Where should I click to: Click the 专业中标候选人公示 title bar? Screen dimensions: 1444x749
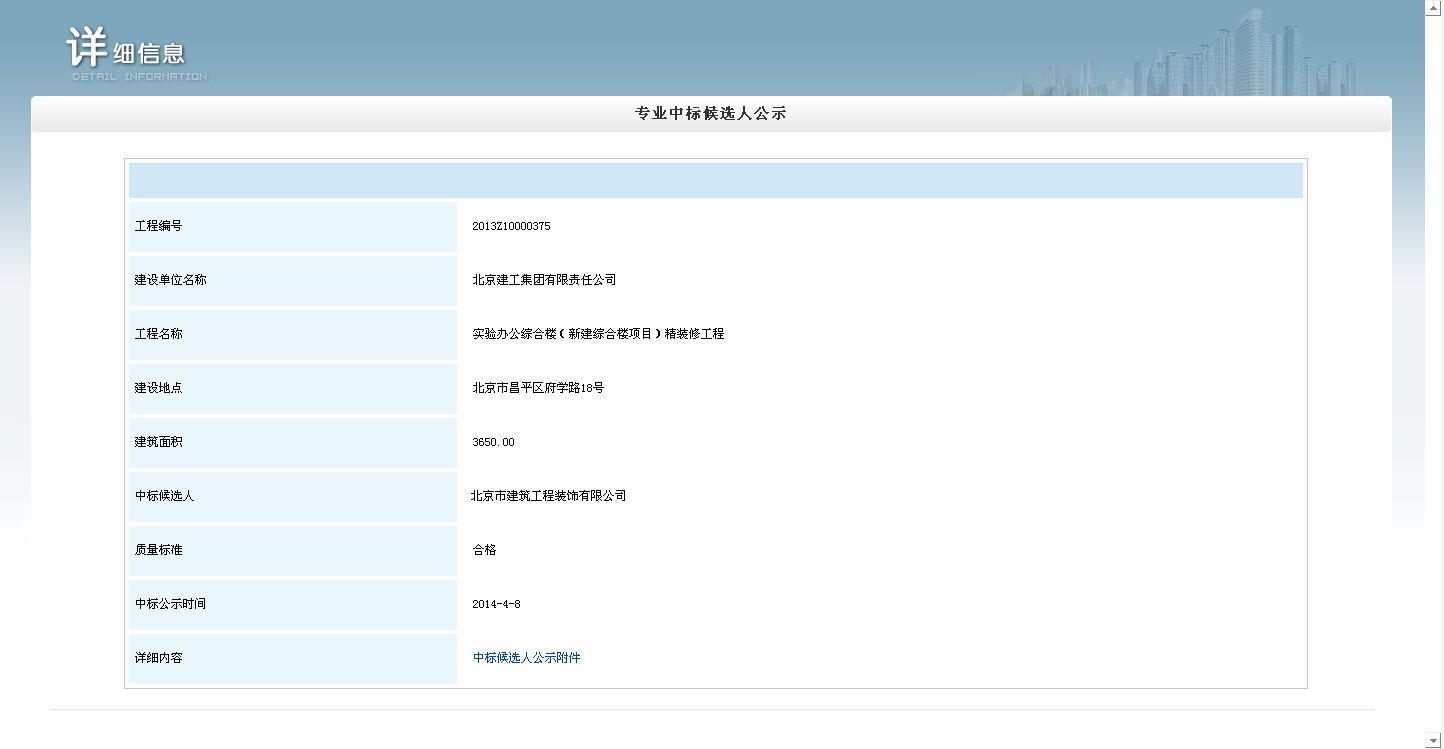(x=711, y=114)
